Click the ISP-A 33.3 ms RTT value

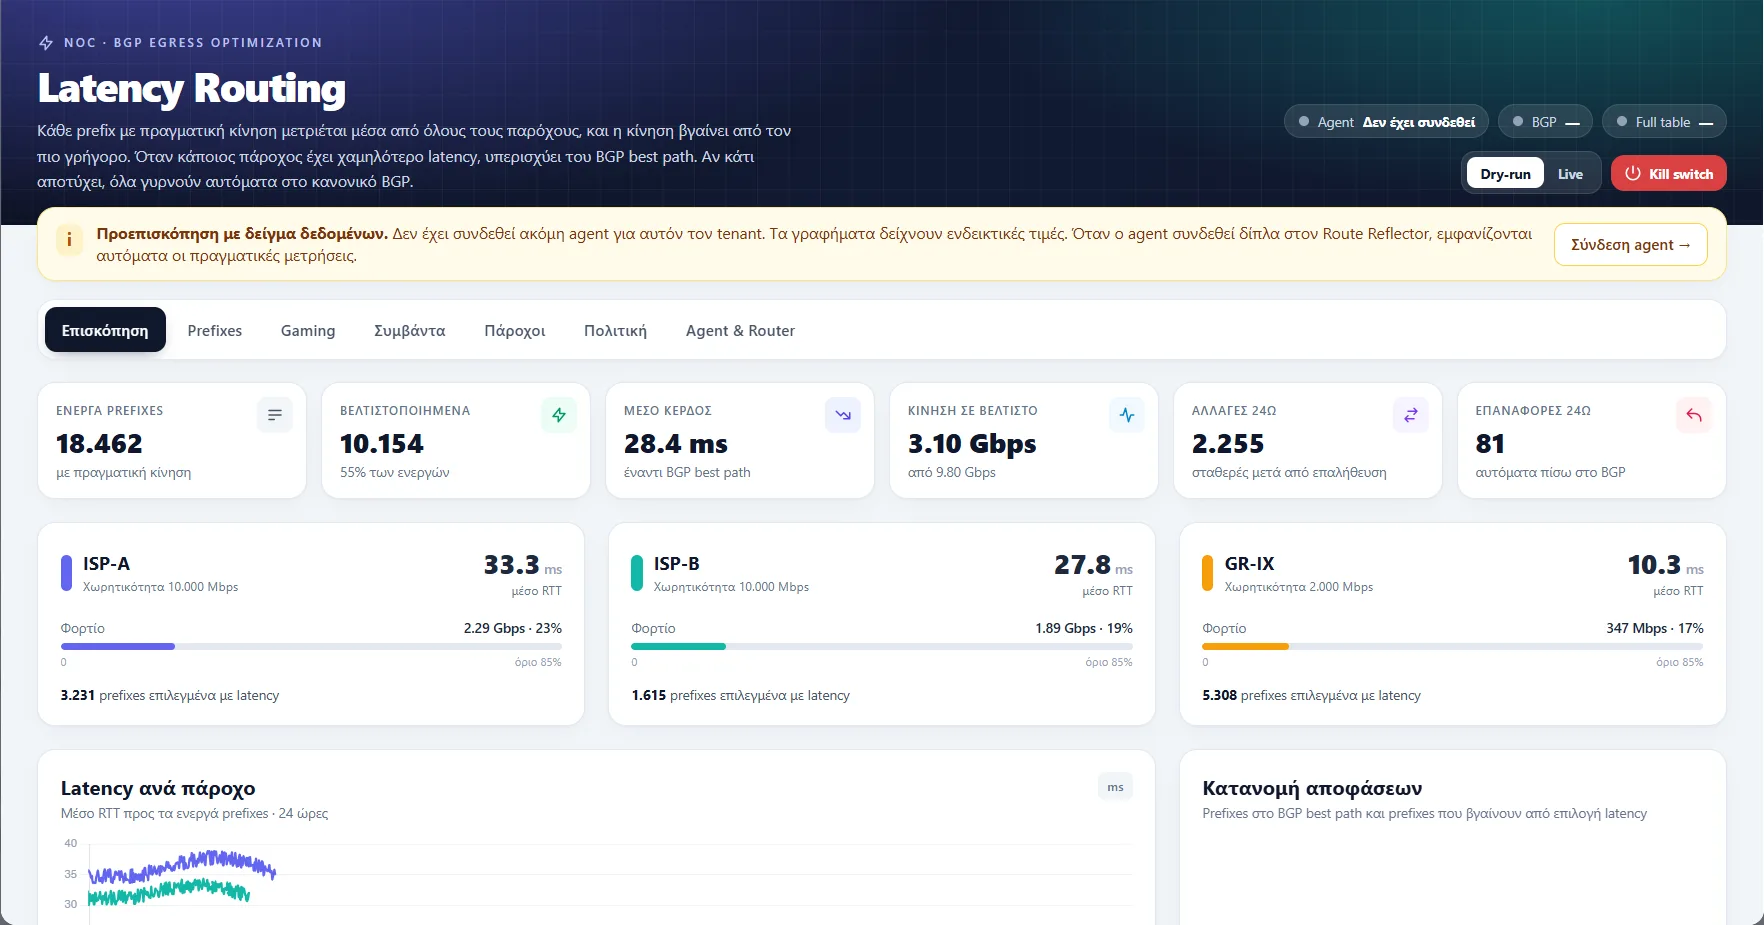pyautogui.click(x=522, y=565)
